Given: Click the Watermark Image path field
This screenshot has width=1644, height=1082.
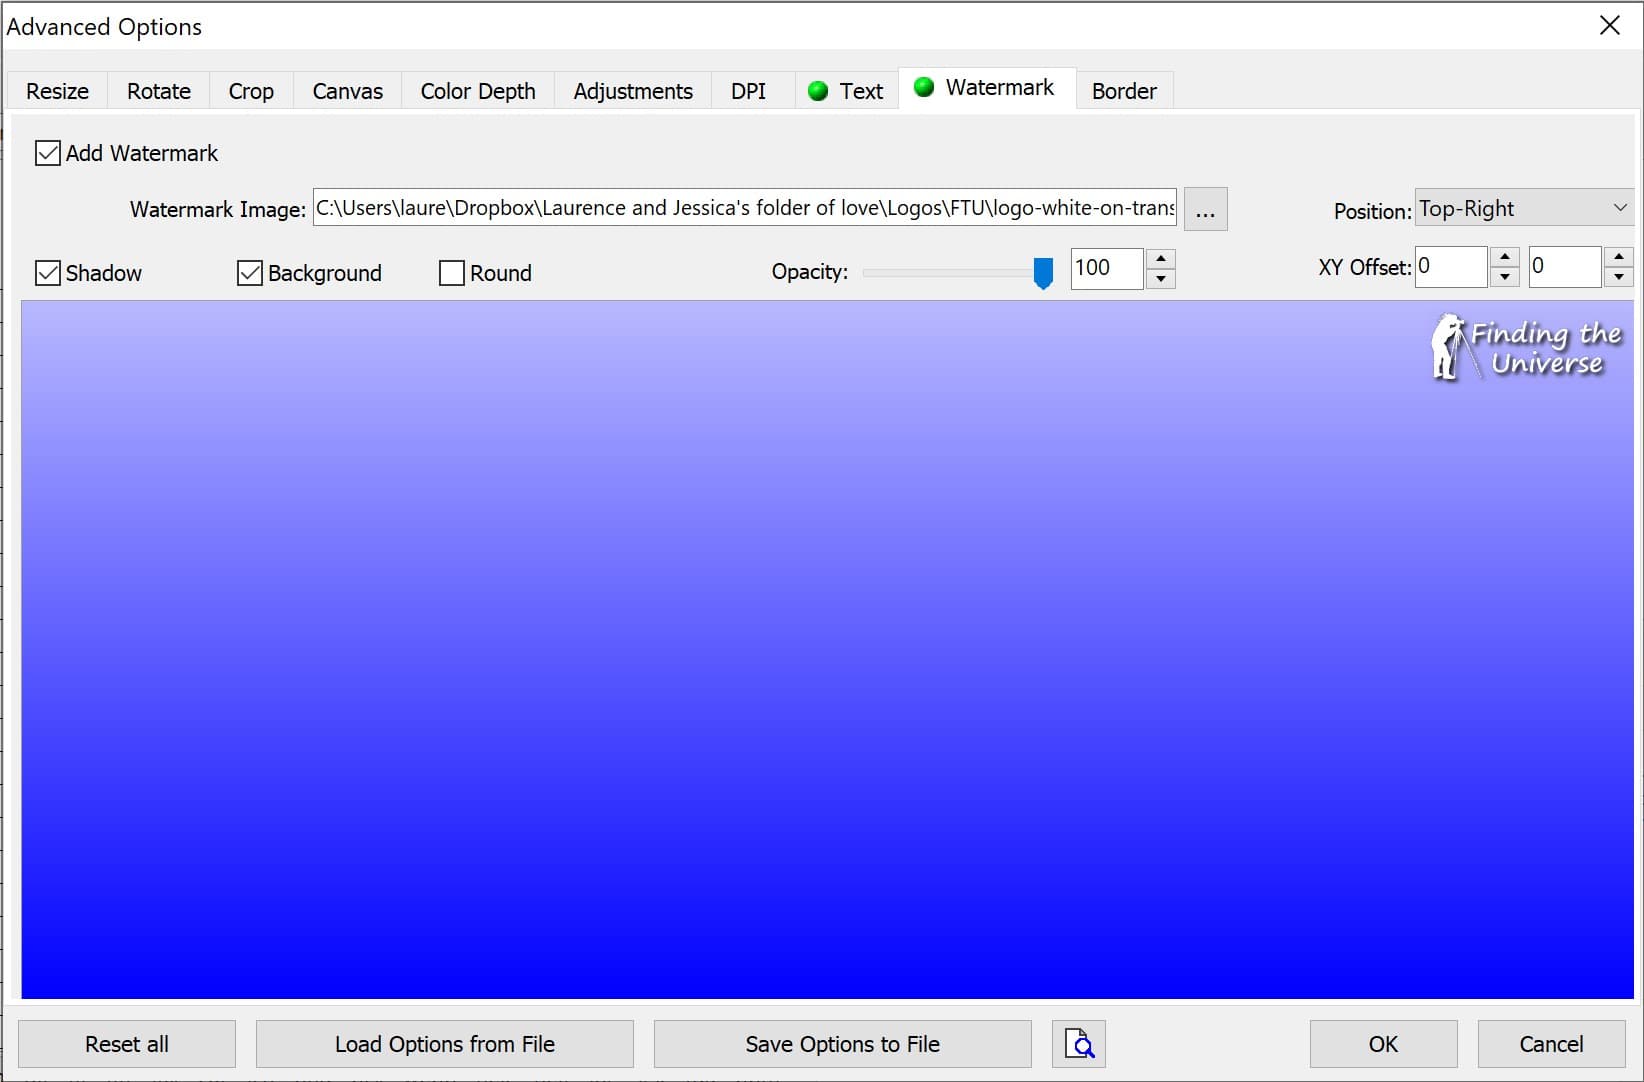Looking at the screenshot, I should coord(744,208).
